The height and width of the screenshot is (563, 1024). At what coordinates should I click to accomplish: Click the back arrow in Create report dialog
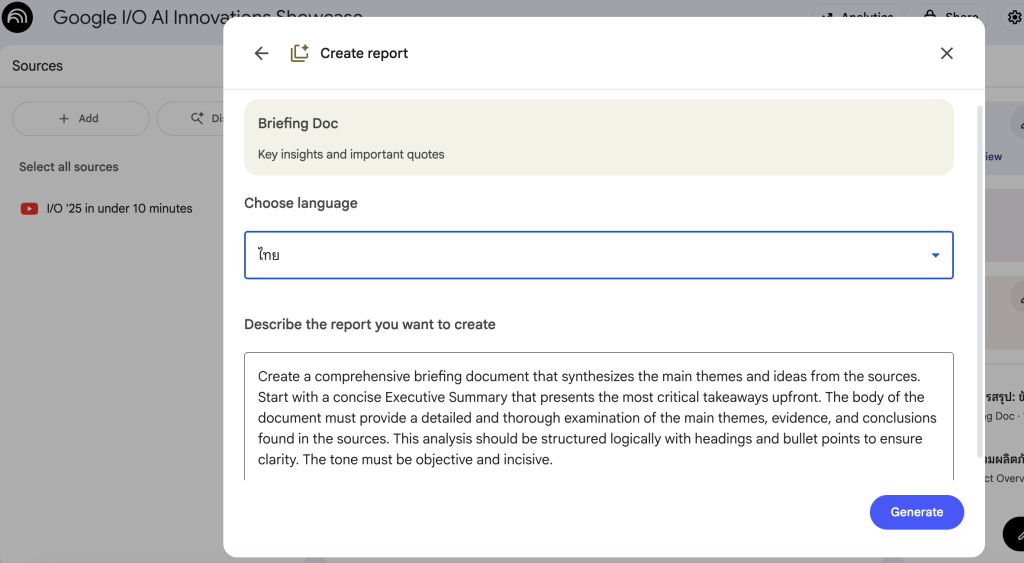261,54
